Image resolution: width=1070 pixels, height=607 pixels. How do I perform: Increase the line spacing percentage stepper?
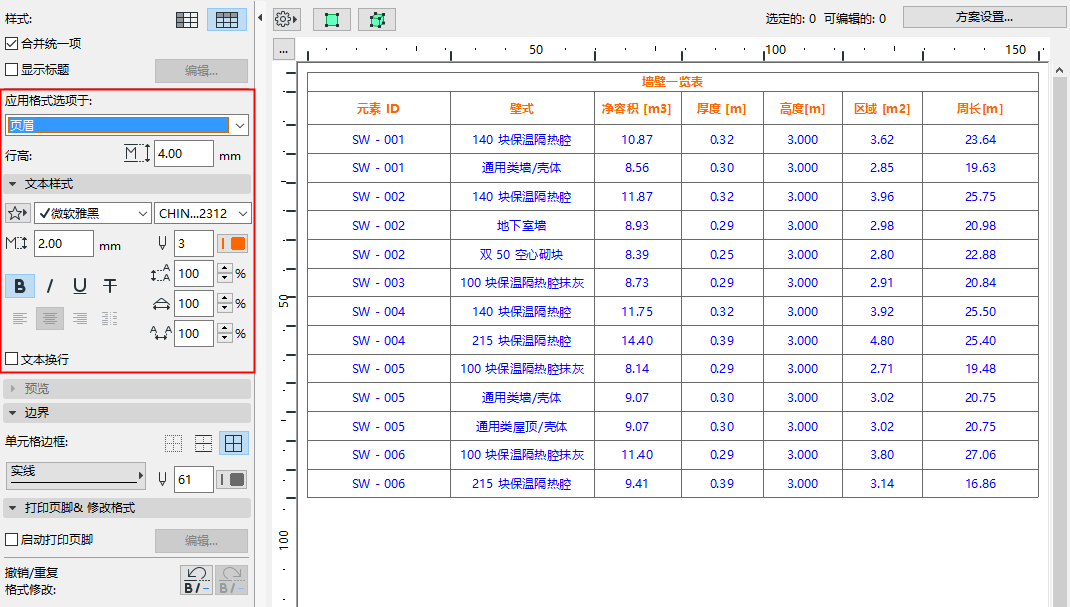click(x=225, y=269)
